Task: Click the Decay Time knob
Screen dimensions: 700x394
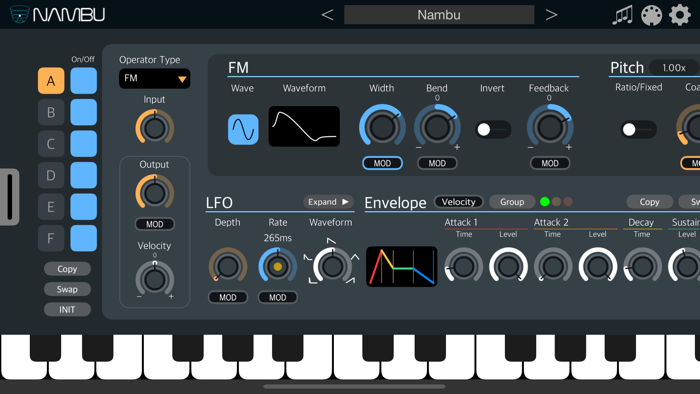Action: (642, 266)
